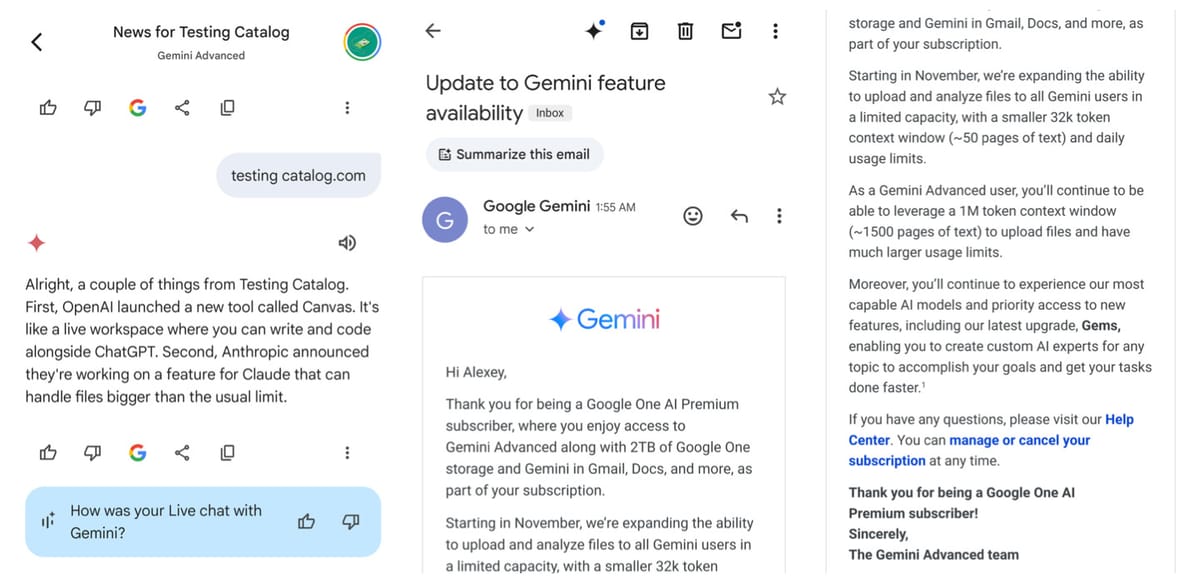Click the Summarize this email button

514,154
